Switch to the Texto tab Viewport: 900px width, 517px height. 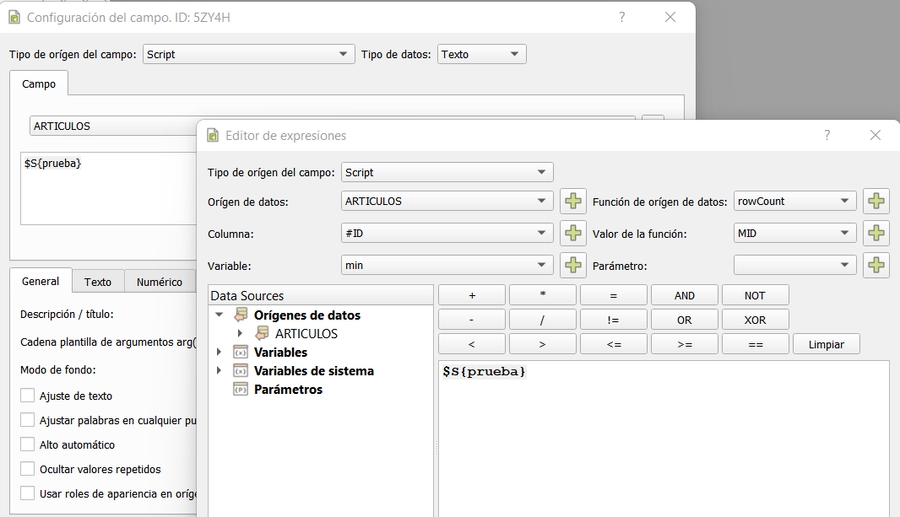pos(98,282)
